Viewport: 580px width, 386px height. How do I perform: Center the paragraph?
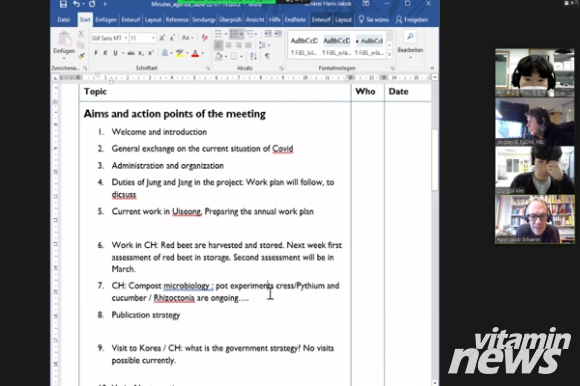pos(228,45)
